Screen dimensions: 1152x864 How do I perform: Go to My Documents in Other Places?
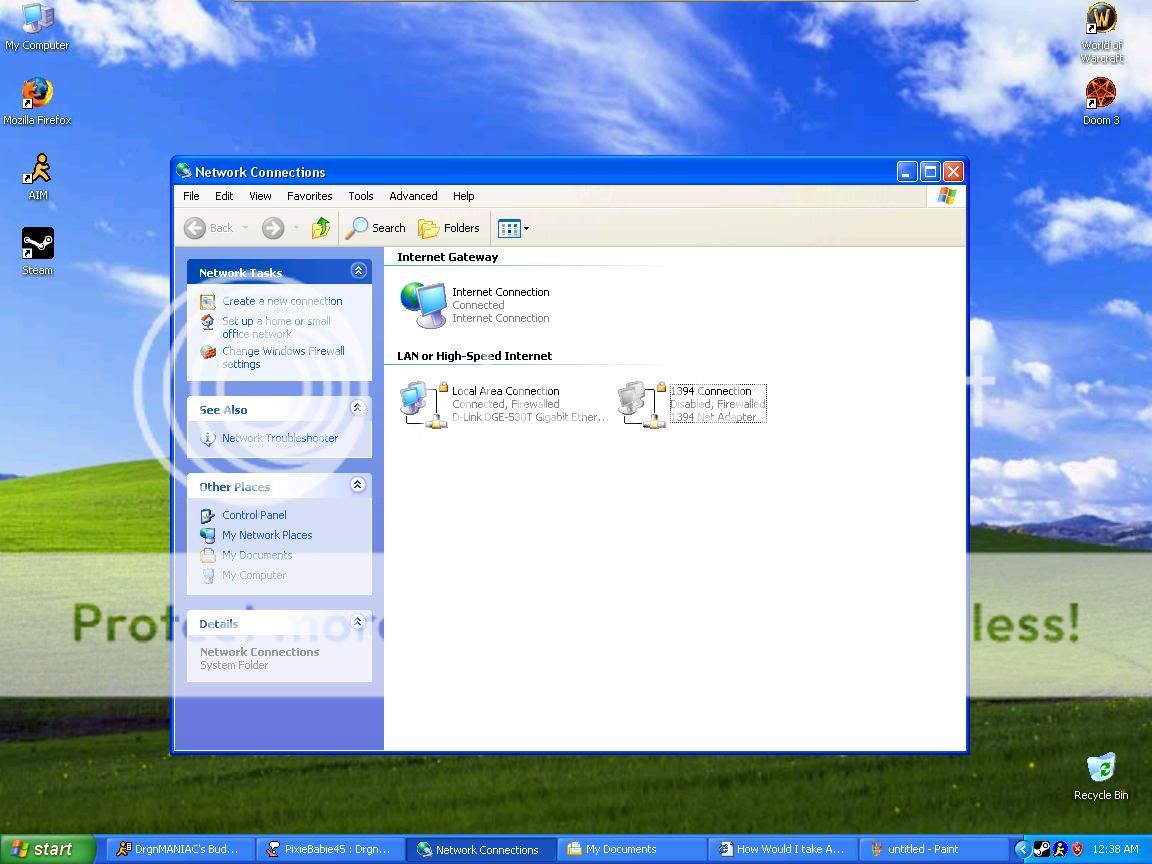pos(257,555)
